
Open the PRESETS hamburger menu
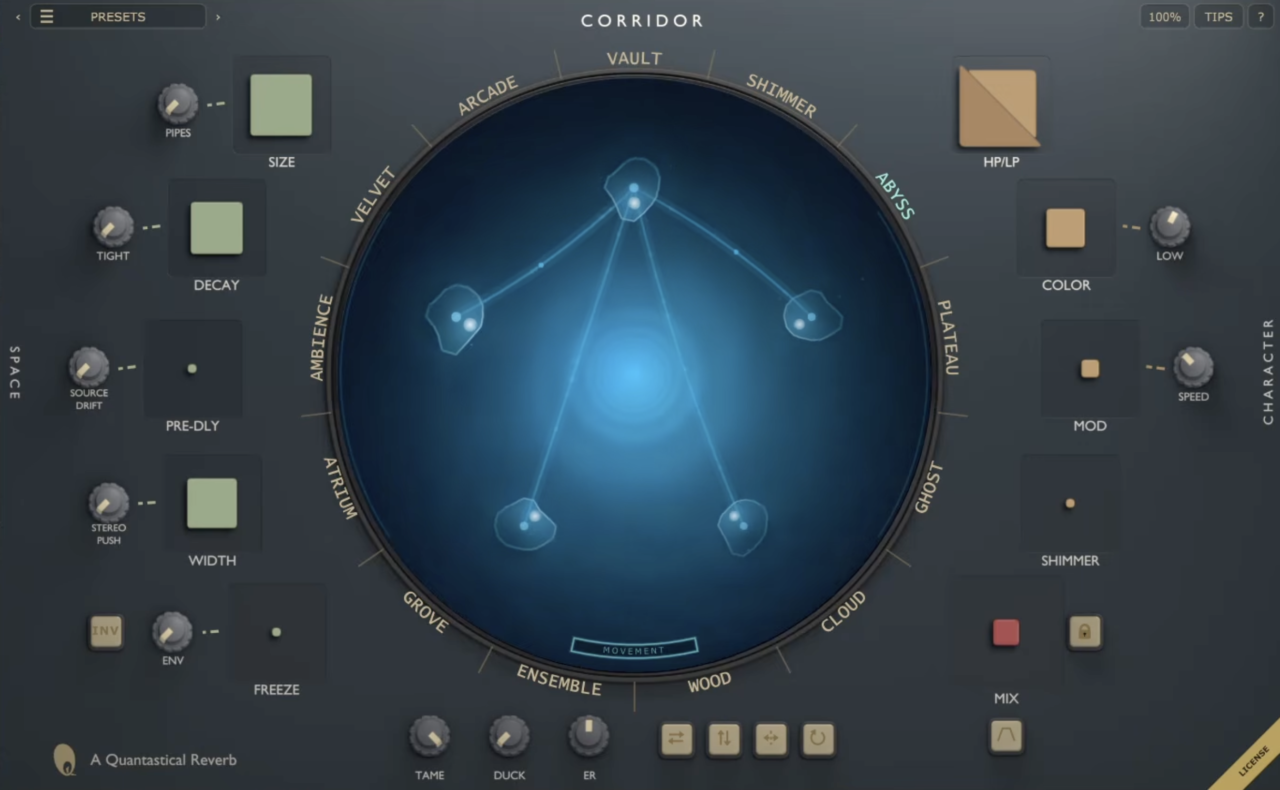pos(47,17)
